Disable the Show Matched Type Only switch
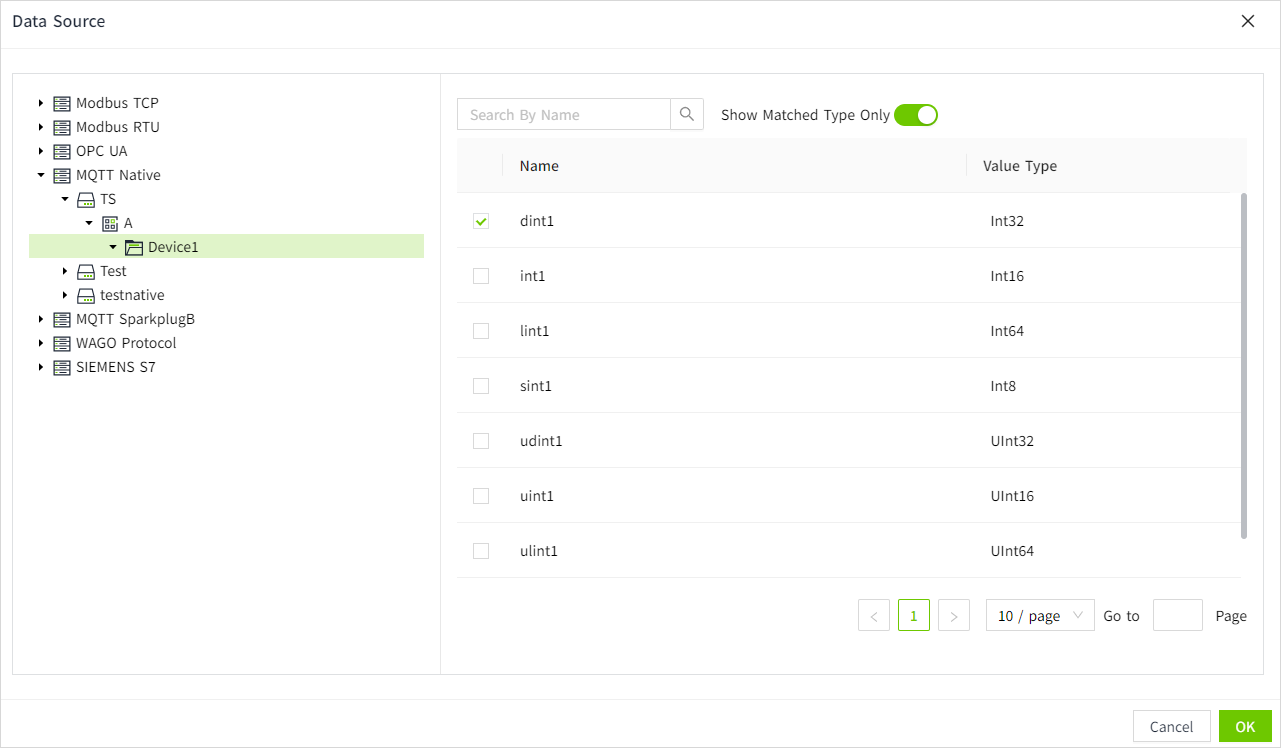The height and width of the screenshot is (748, 1281). point(915,115)
